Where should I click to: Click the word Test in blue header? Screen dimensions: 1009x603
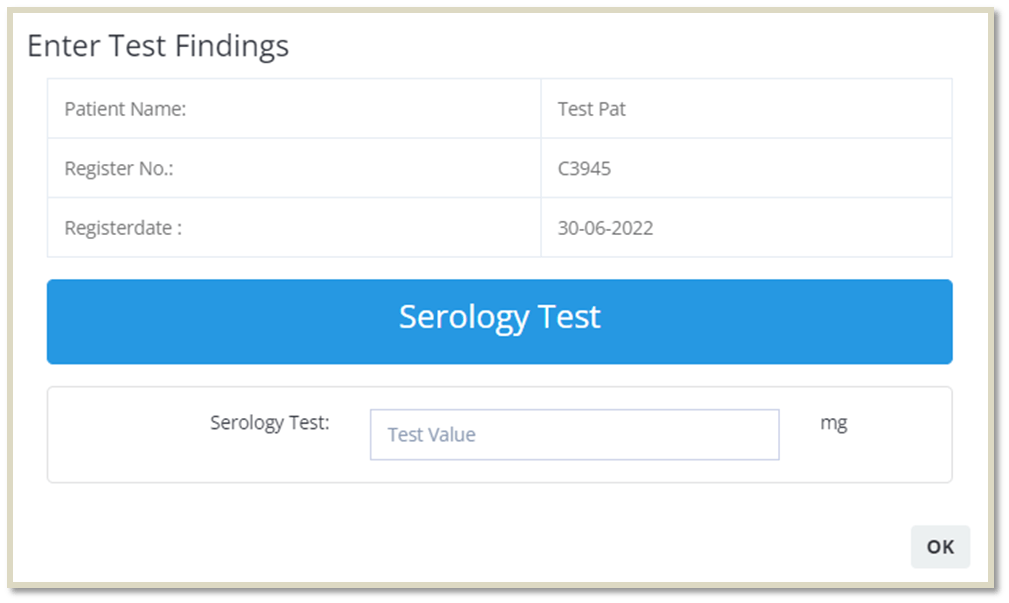pos(569,317)
